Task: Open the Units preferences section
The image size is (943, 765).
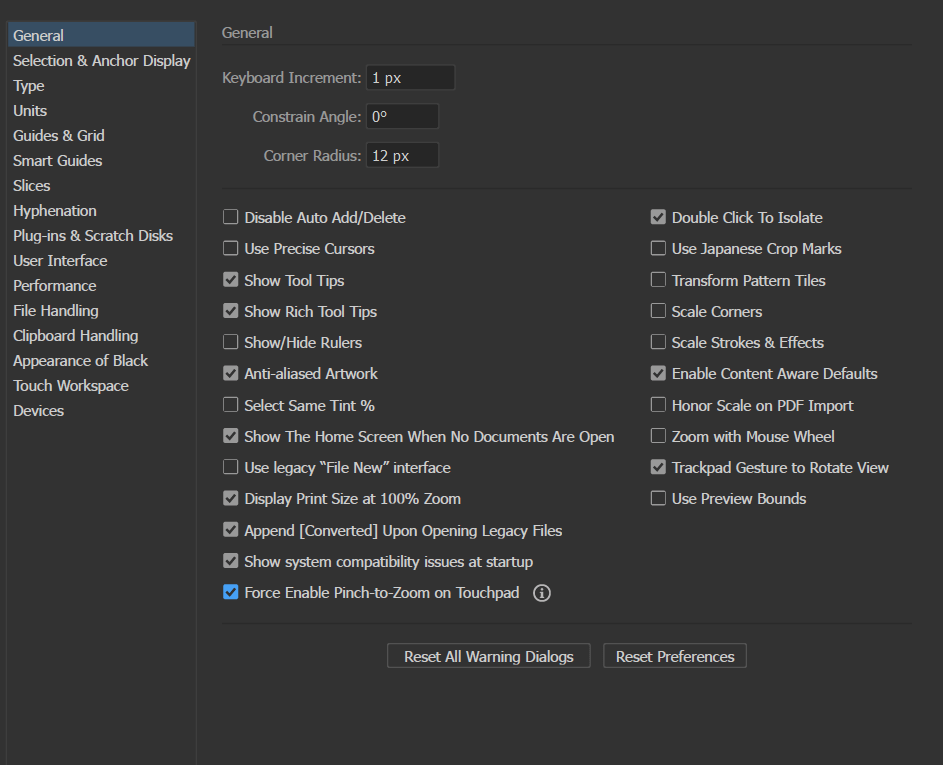Action: [30, 110]
